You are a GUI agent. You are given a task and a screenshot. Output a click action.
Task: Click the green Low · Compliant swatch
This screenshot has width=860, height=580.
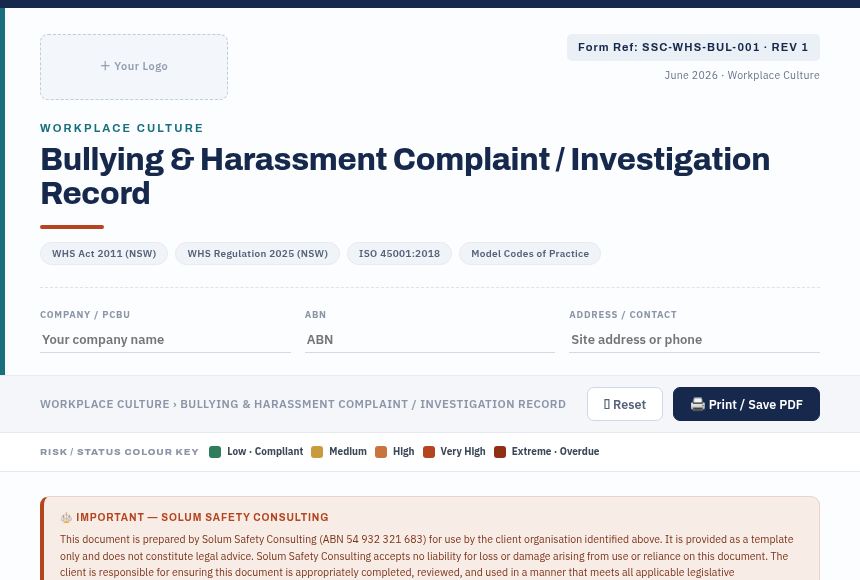point(215,452)
